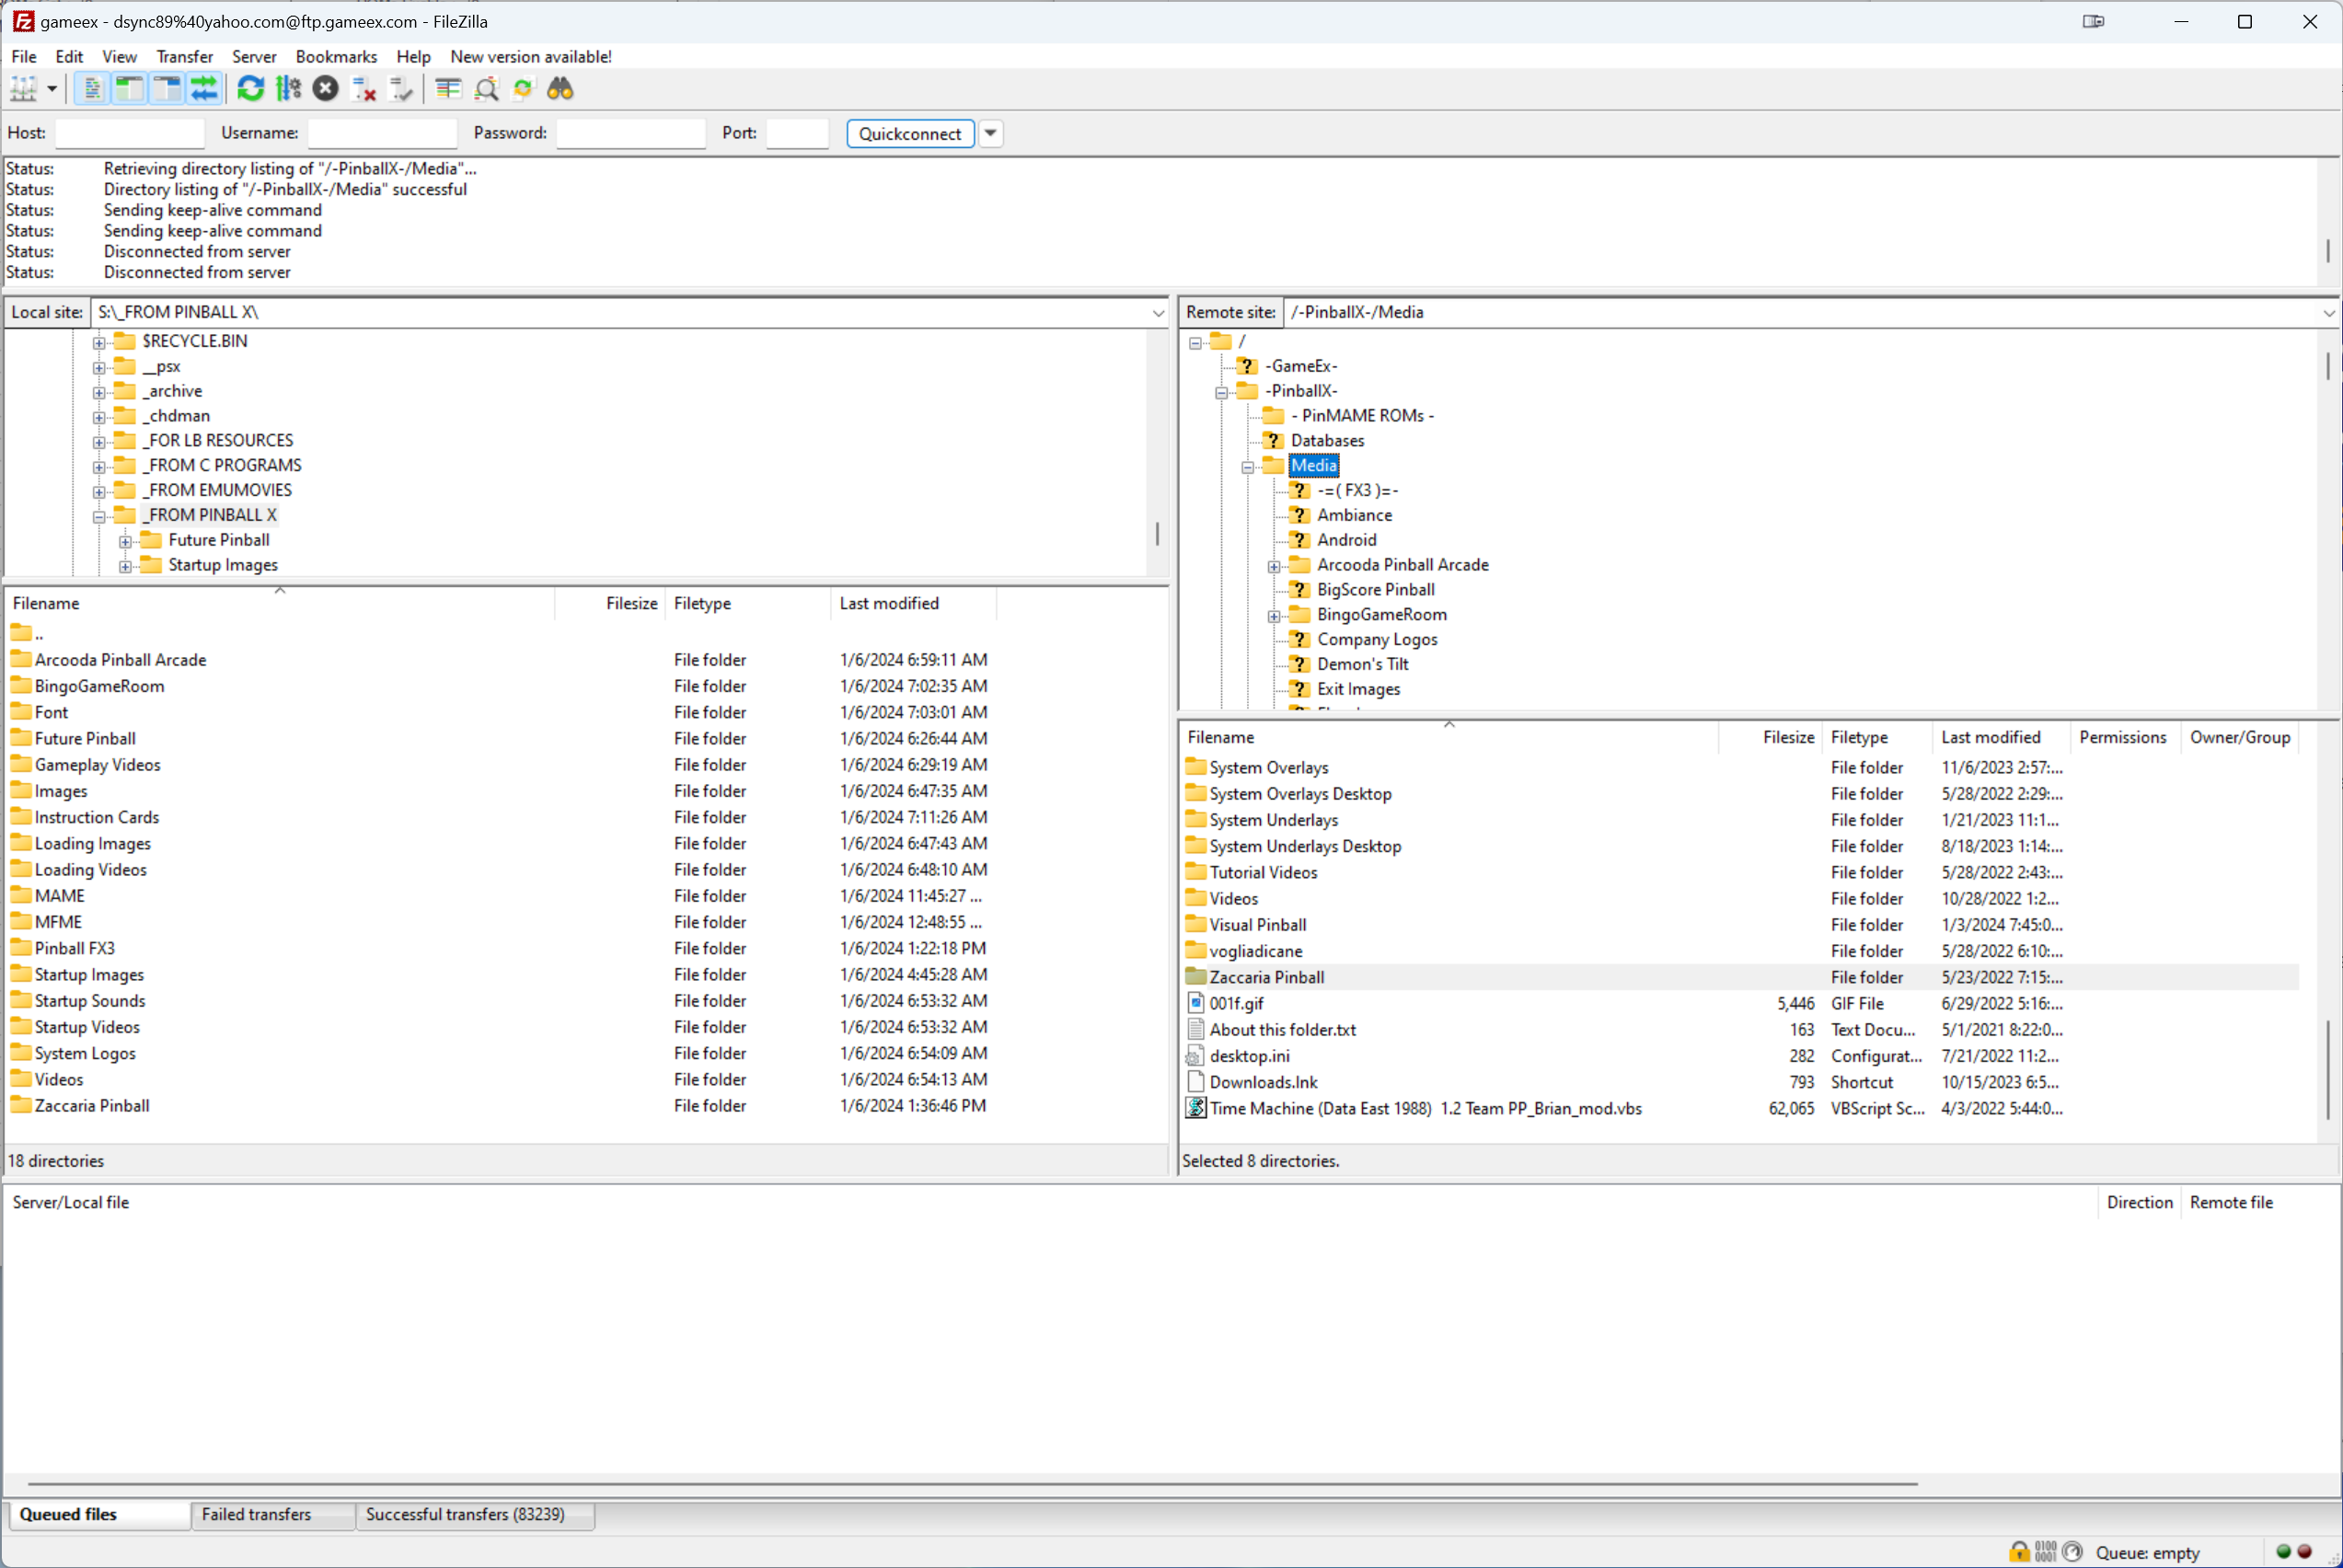
Task: Expand the $RECYCLE.BIN tree node
Action: 99,343
